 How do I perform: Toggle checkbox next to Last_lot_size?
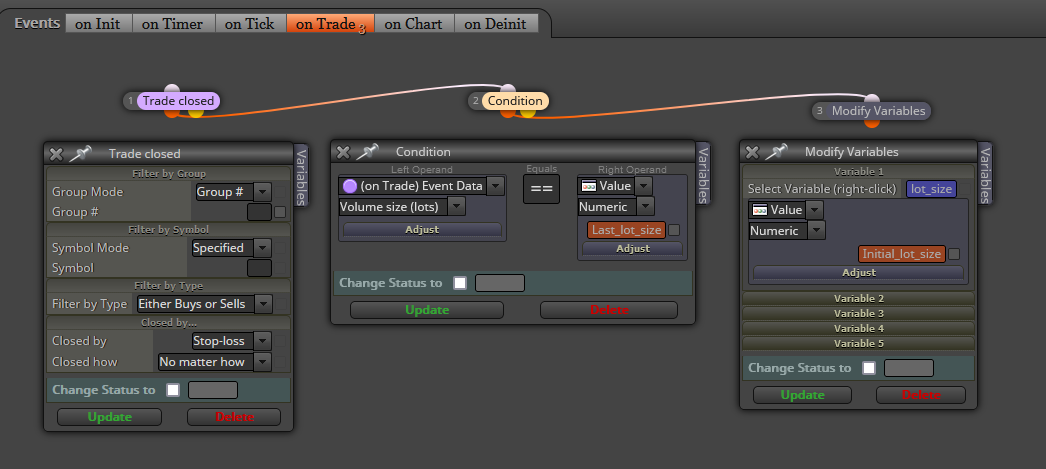674,230
